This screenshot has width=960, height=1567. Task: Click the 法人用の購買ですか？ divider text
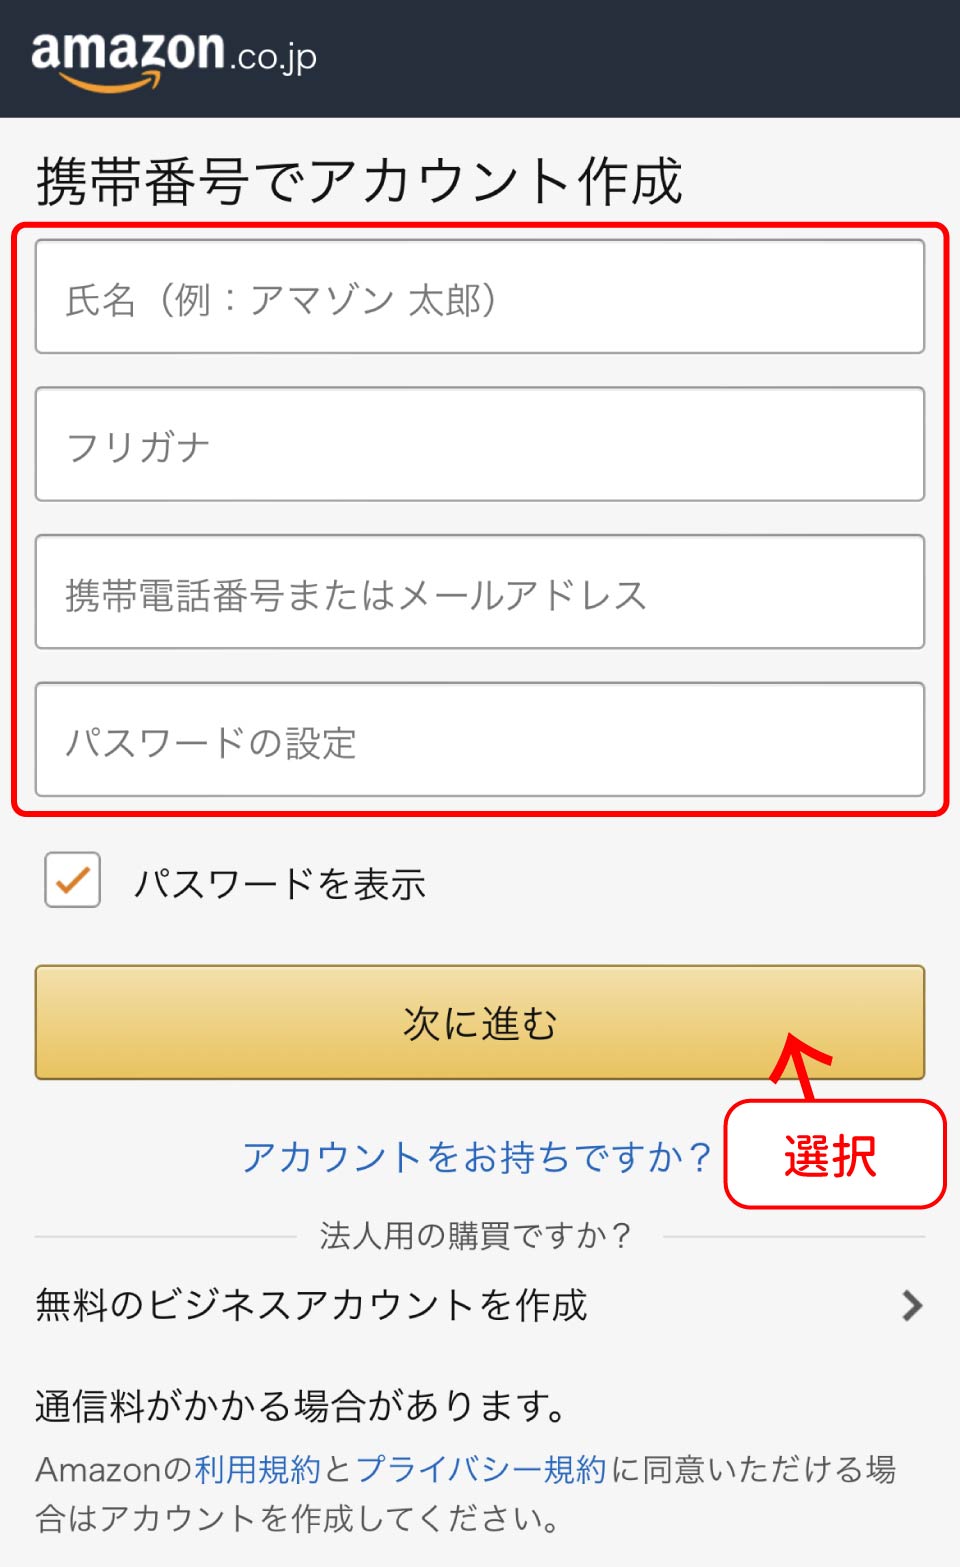(x=476, y=1236)
